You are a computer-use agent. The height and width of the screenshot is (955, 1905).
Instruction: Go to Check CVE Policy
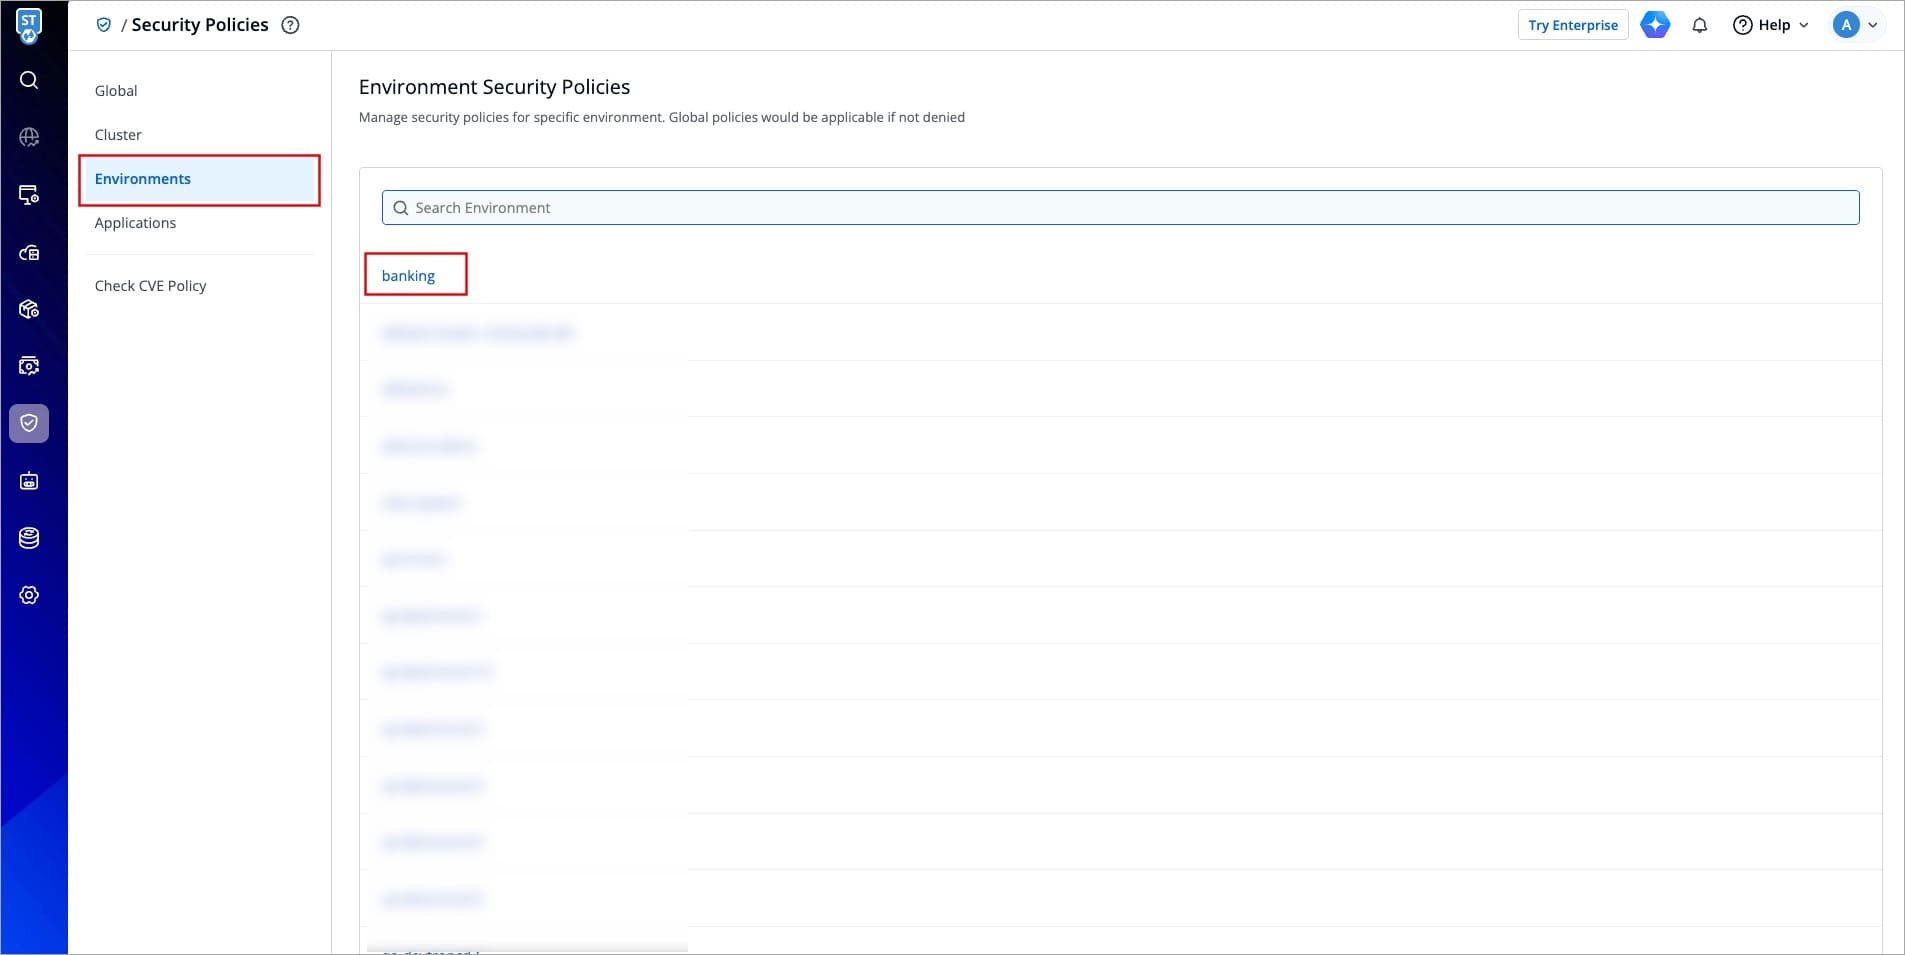(150, 286)
